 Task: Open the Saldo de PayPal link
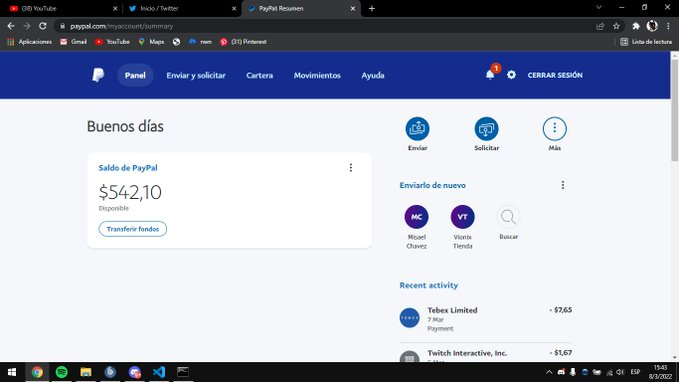(x=128, y=168)
